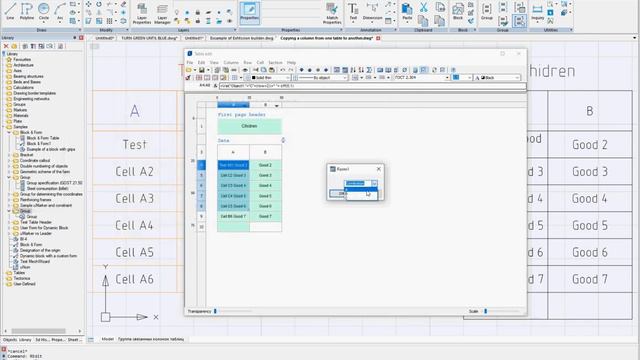Image resolution: width=640 pixels, height=360 pixels.
Task: Click the Move tool in Modify panel
Action: pos(88,4)
